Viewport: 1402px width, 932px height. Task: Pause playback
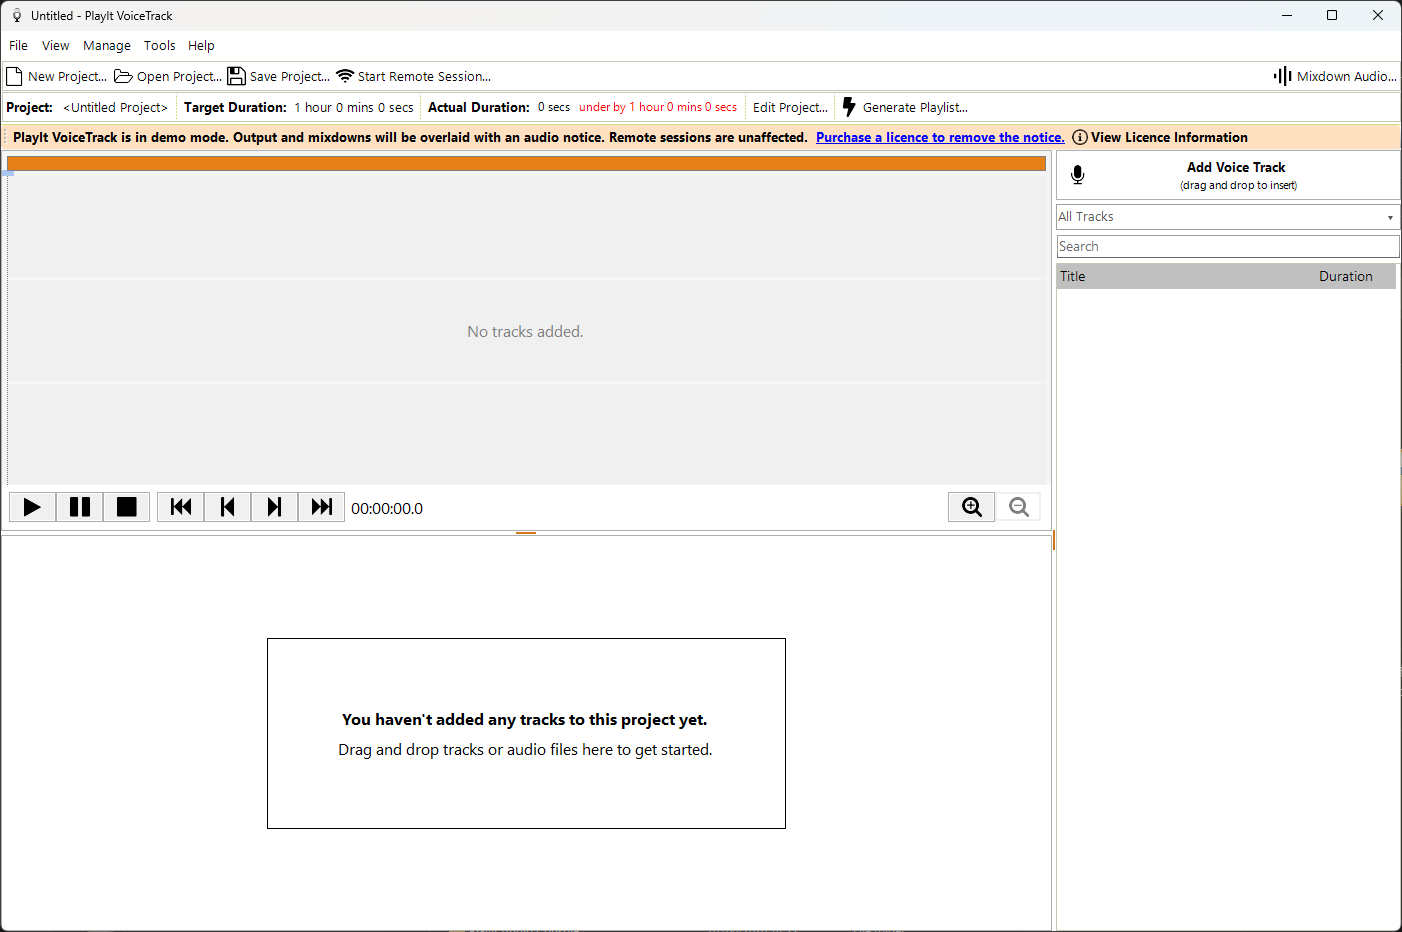click(80, 507)
